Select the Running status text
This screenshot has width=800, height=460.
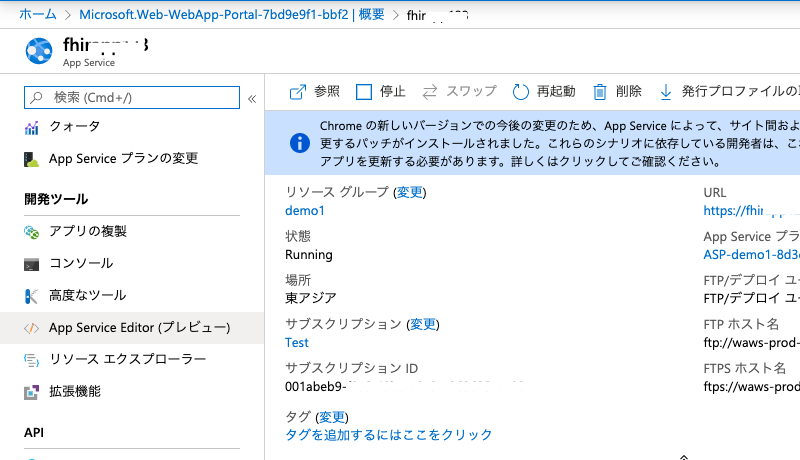309,254
